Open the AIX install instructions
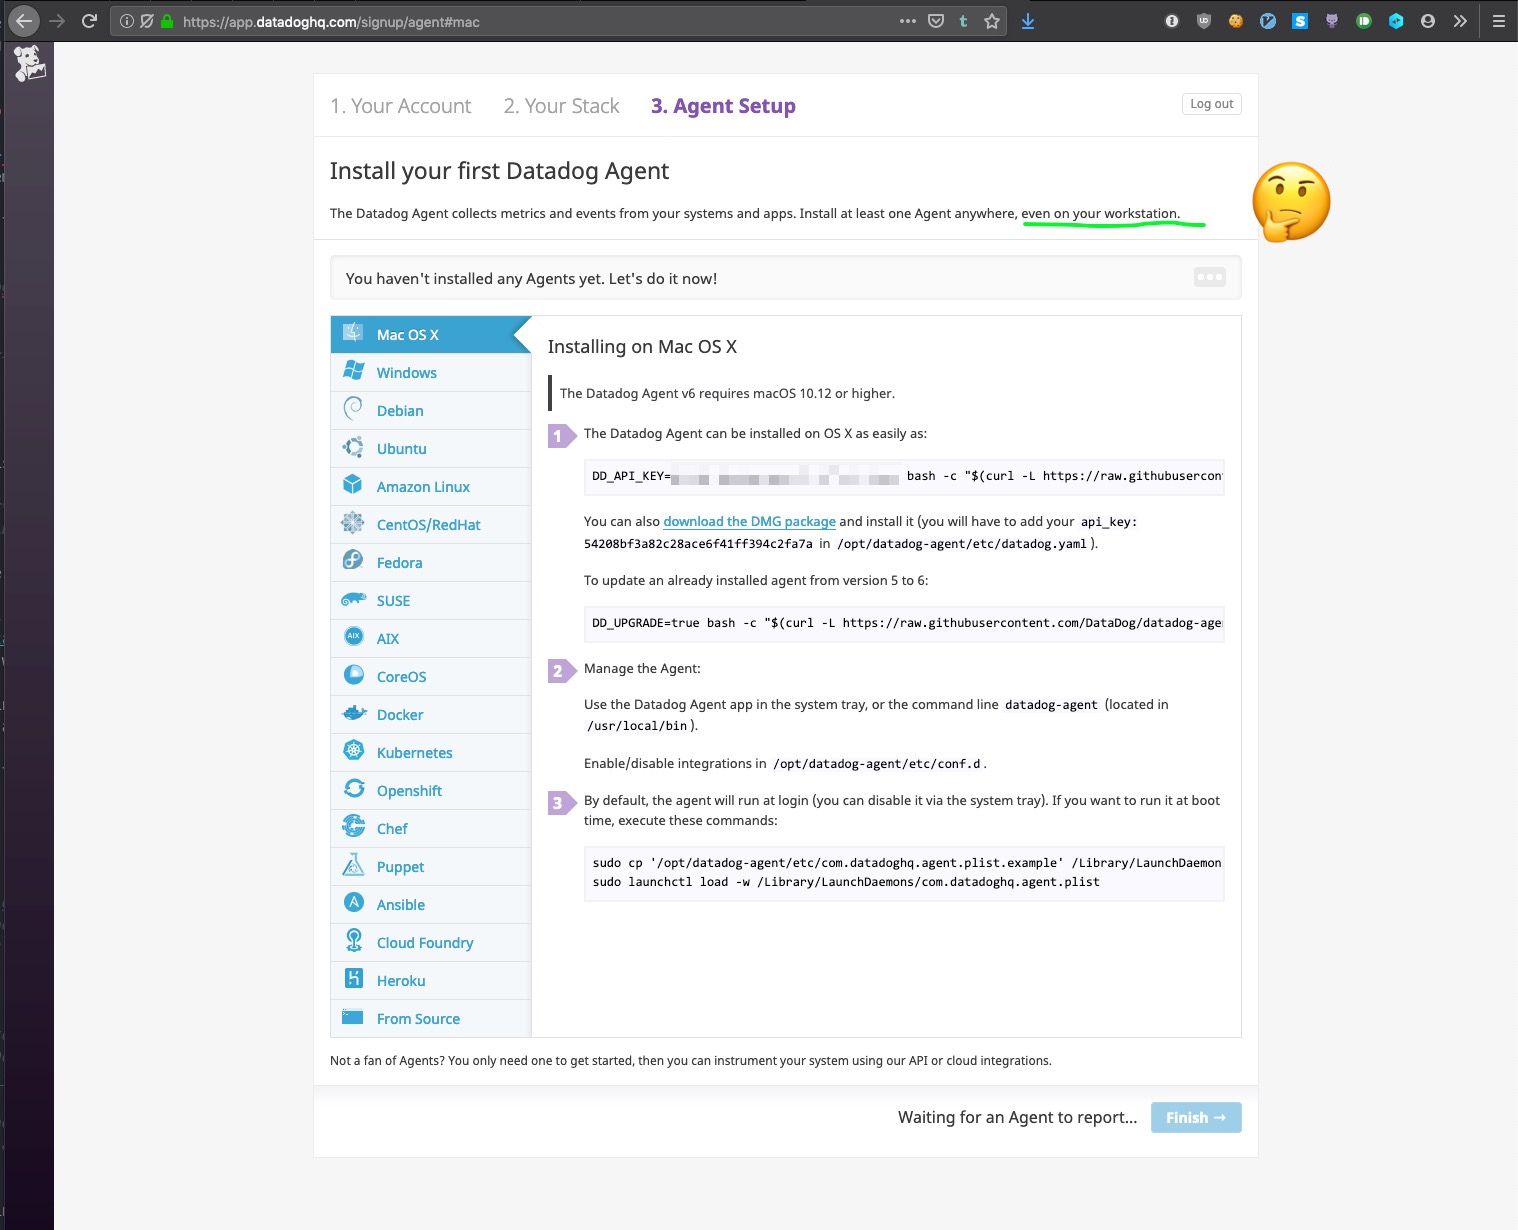Screen dimensions: 1518x1230 (430, 639)
